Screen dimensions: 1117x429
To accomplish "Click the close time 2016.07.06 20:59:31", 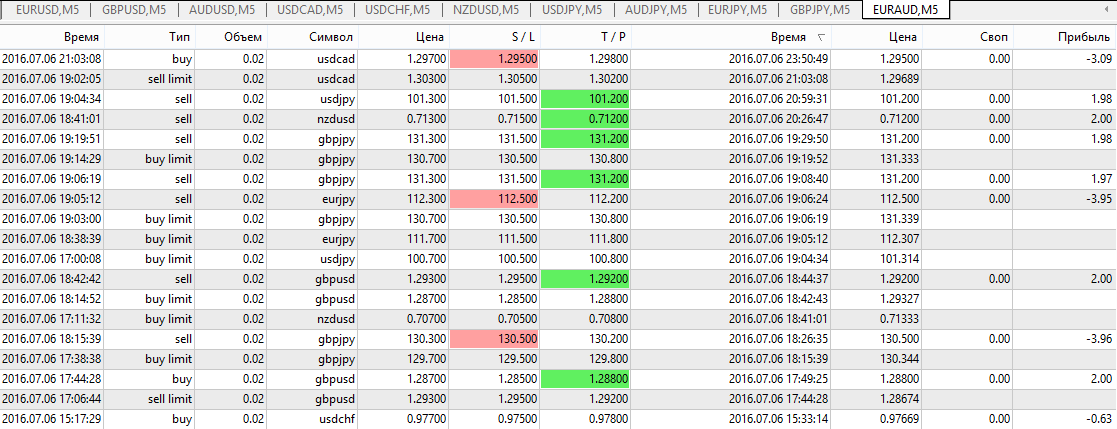I will [x=779, y=99].
